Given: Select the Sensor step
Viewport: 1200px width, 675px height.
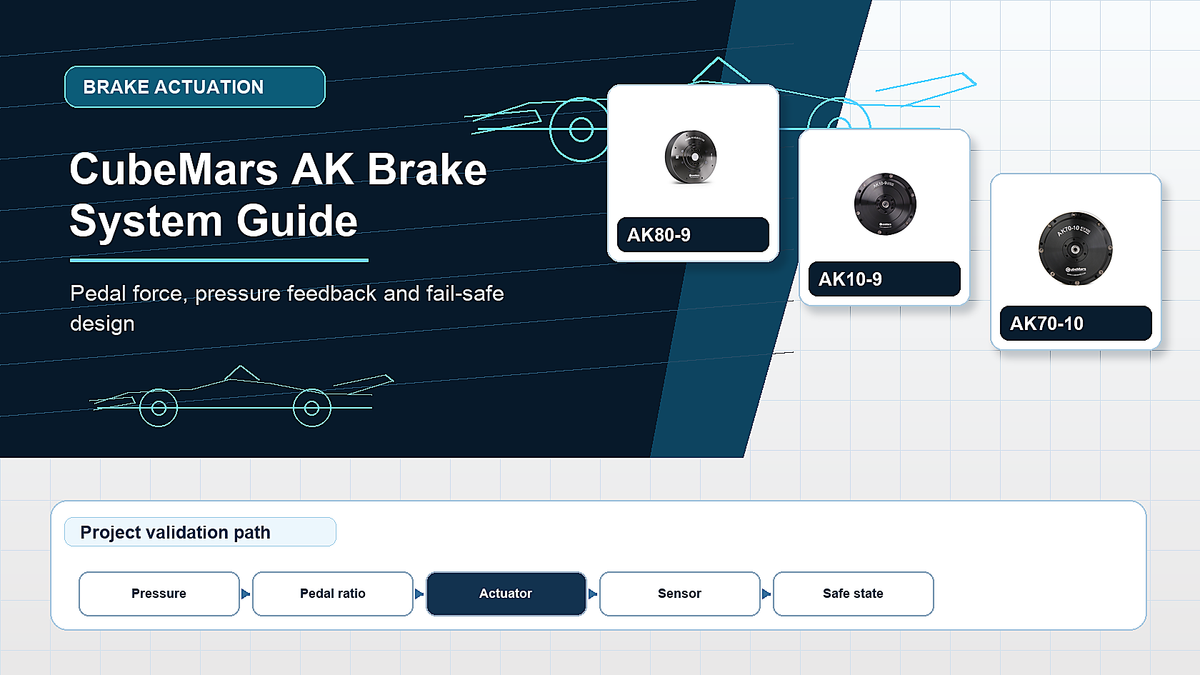Looking at the screenshot, I should tap(680, 593).
